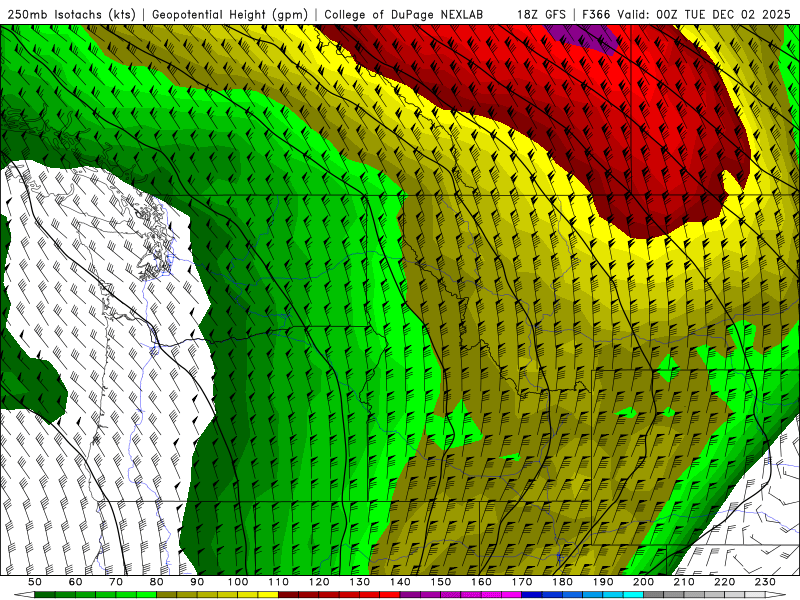Click the '110' label on the color scale

(x=278, y=582)
